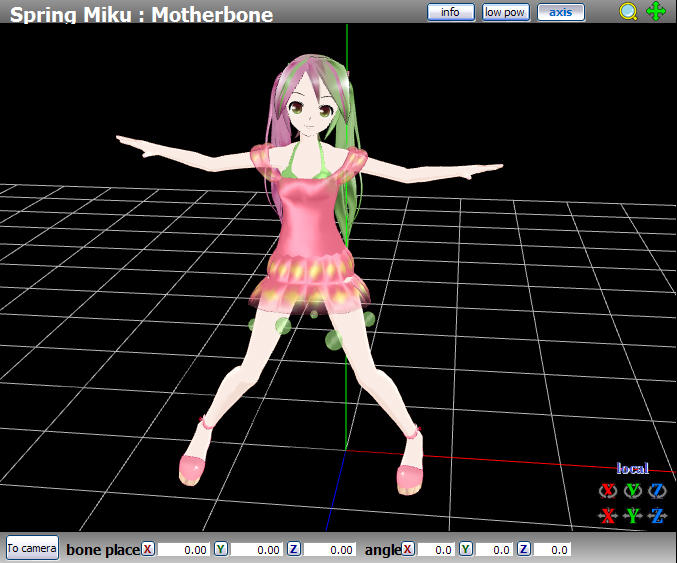
Task: Click the Spring Miku : Motherbone title
Action: click(x=141, y=14)
